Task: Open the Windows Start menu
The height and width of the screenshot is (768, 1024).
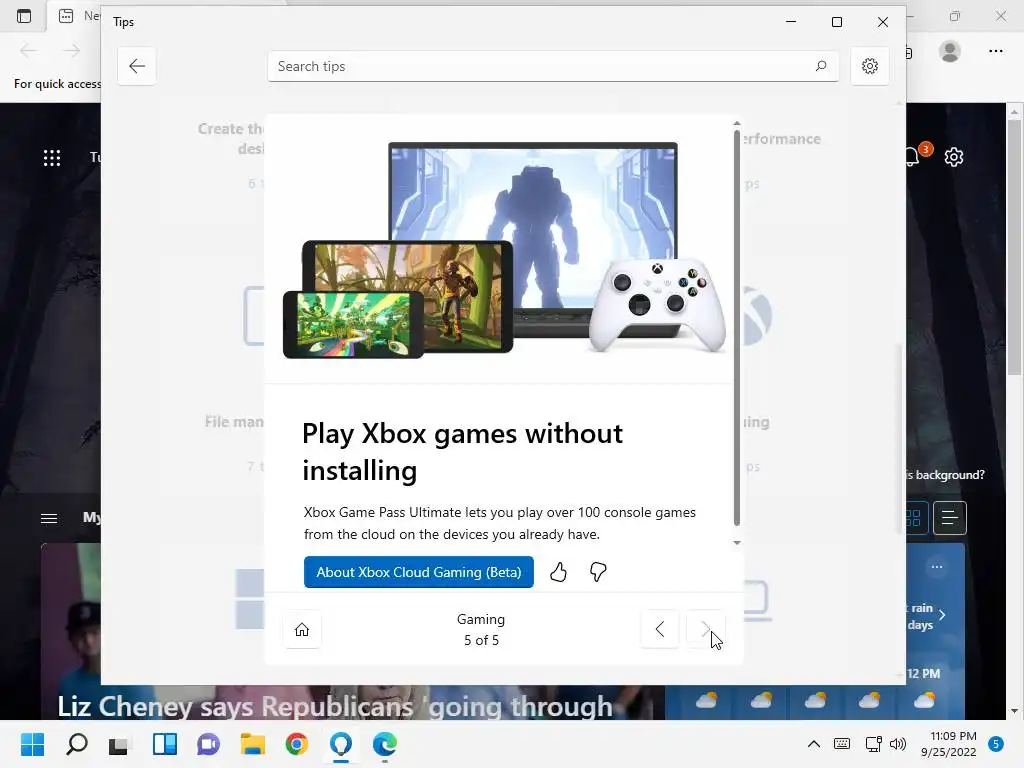Action: click(x=32, y=744)
